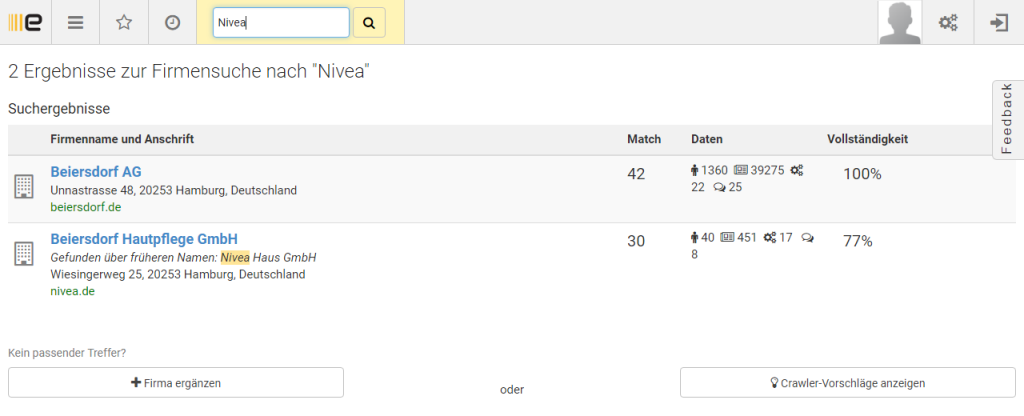This screenshot has width=1024, height=416.
Task: Visit beiersdorf.de website link
Action: click(86, 207)
